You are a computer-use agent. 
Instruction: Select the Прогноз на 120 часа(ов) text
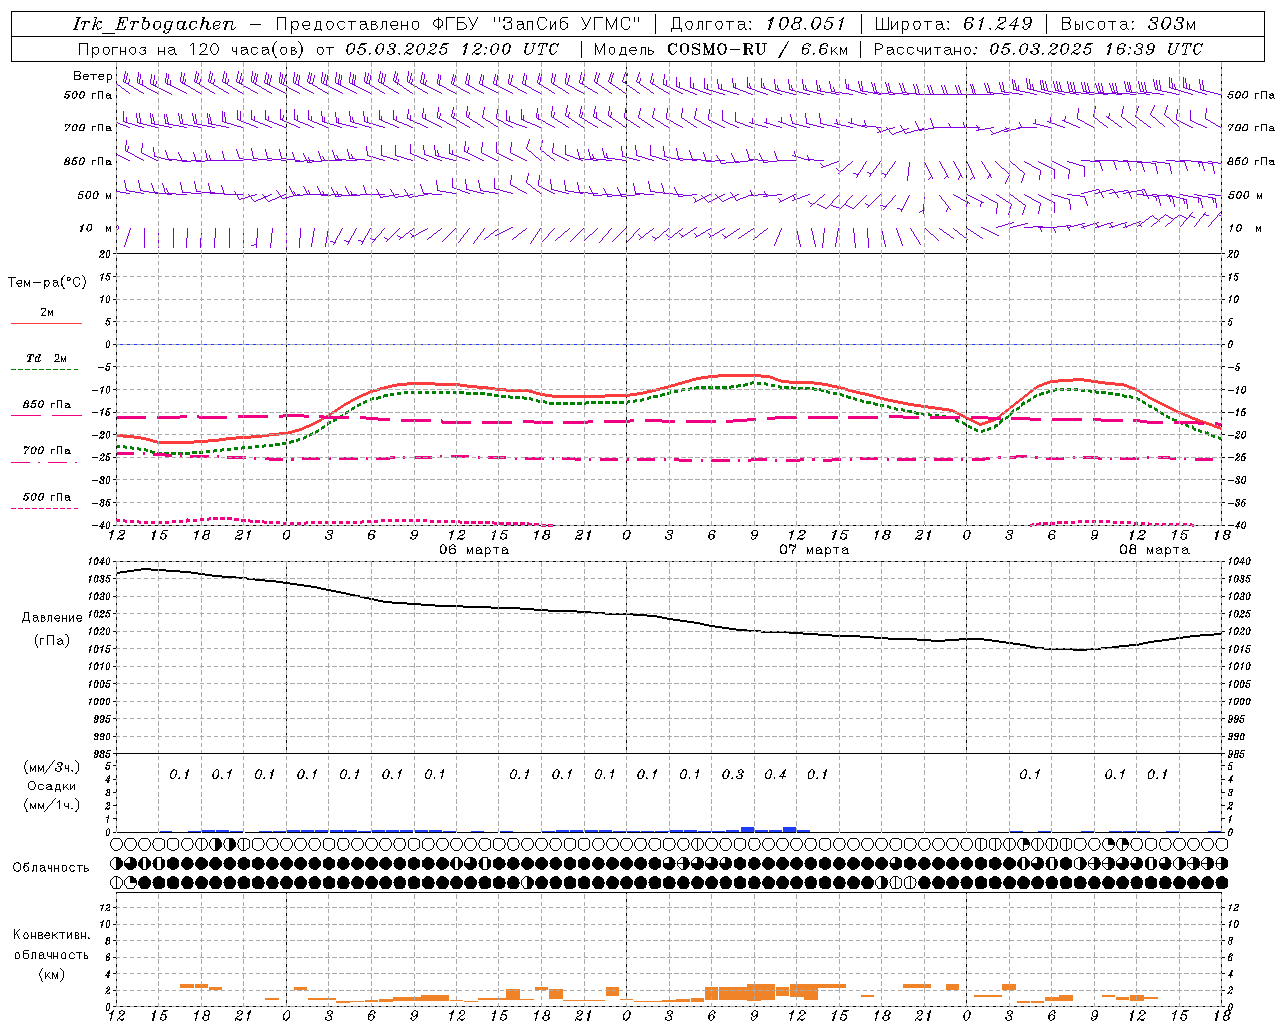193,49
